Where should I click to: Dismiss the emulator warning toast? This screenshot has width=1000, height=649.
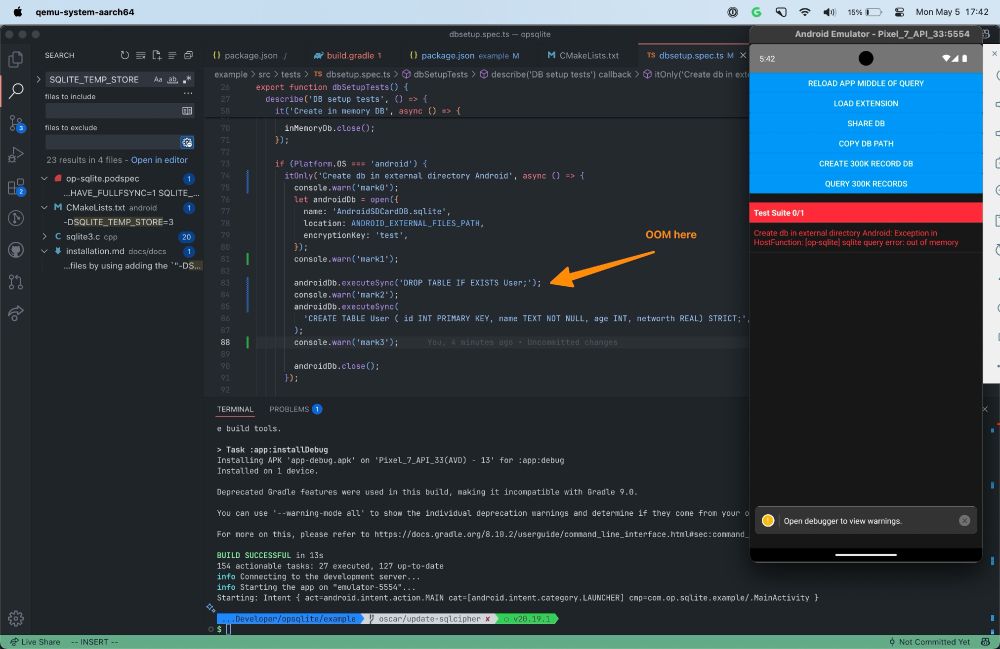[964, 521]
